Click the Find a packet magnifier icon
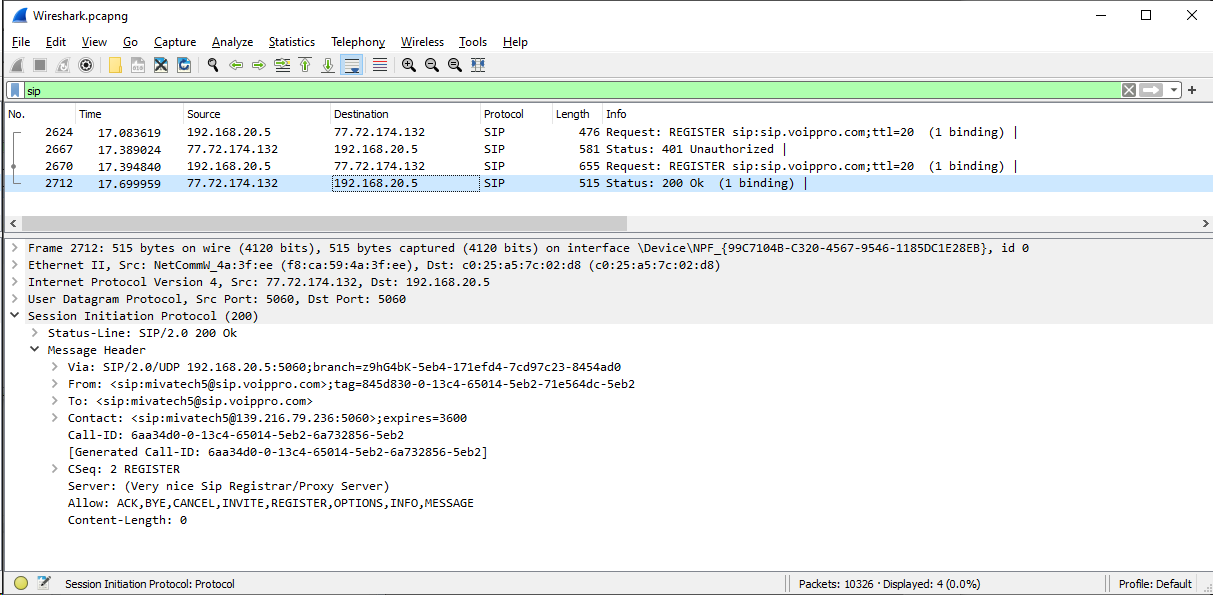The image size is (1213, 595). [213, 65]
